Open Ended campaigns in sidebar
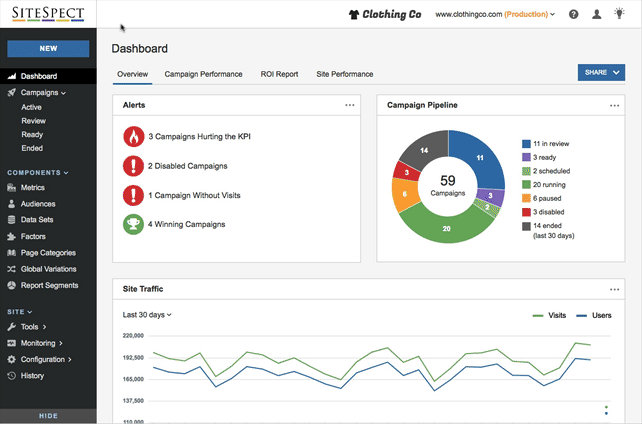Image resolution: width=642 pixels, height=424 pixels. pos(32,148)
